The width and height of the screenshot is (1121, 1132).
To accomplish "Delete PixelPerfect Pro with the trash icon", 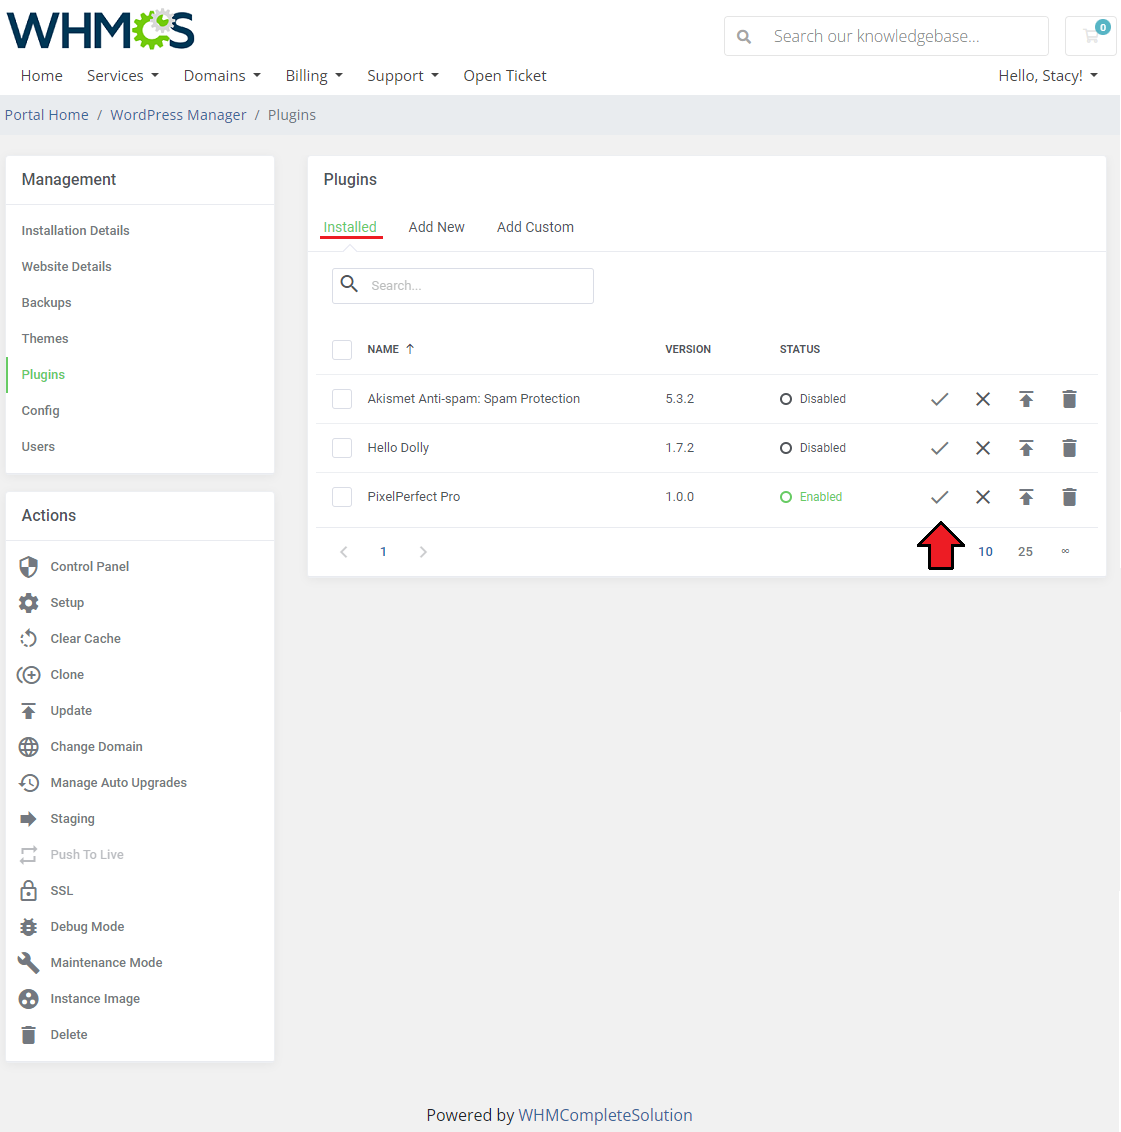I will point(1069,497).
